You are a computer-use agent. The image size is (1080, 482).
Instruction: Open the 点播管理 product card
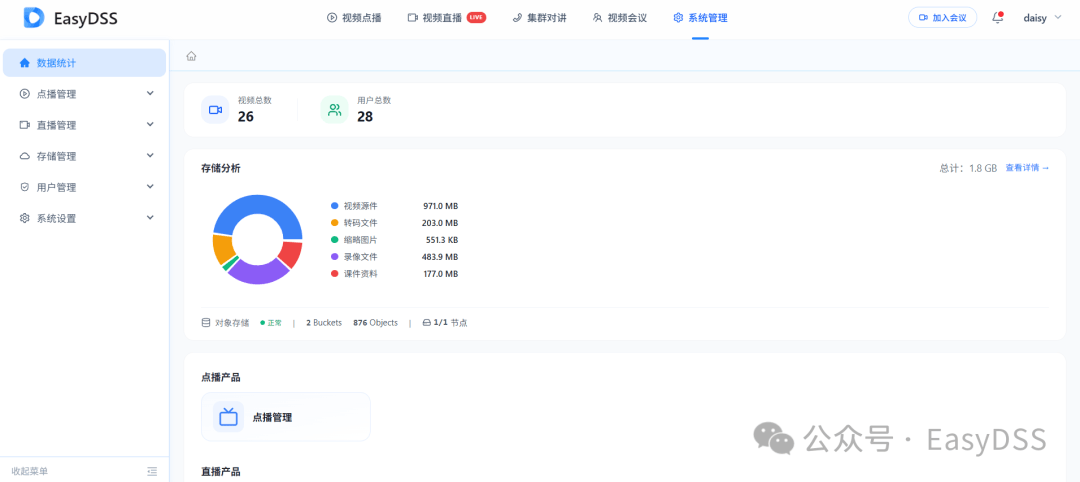pos(286,417)
